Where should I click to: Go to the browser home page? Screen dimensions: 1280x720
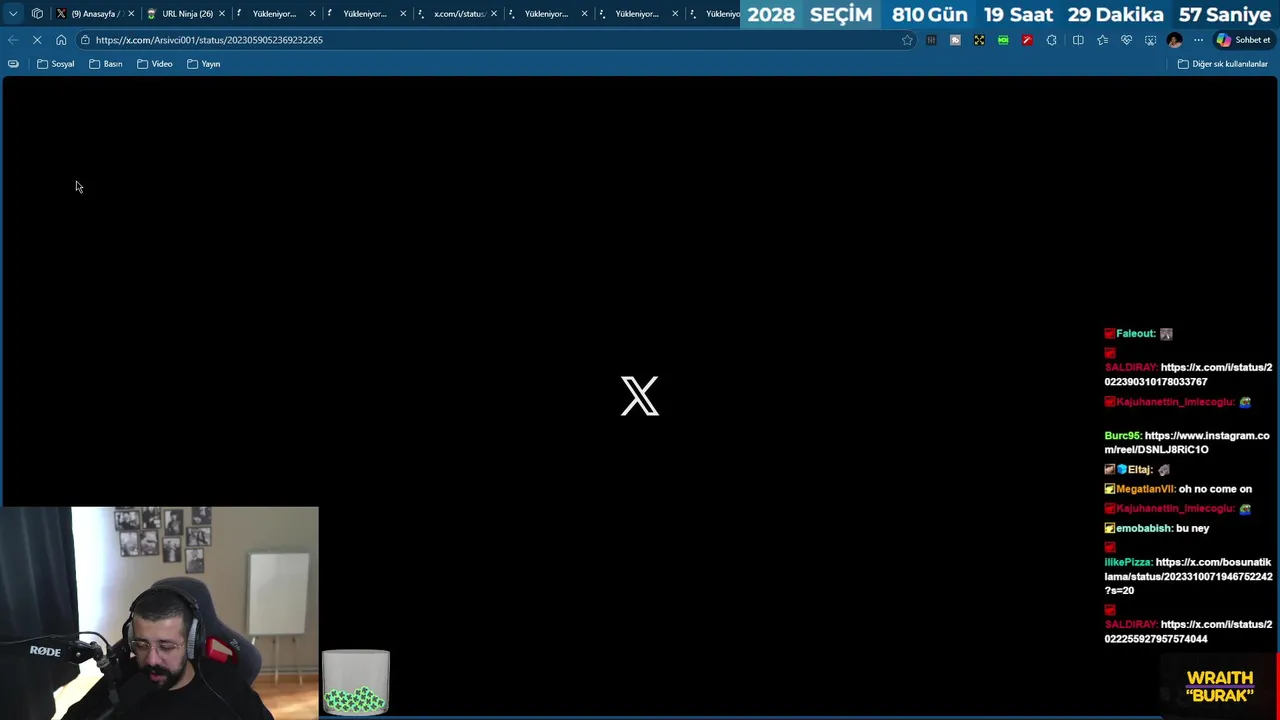[61, 40]
